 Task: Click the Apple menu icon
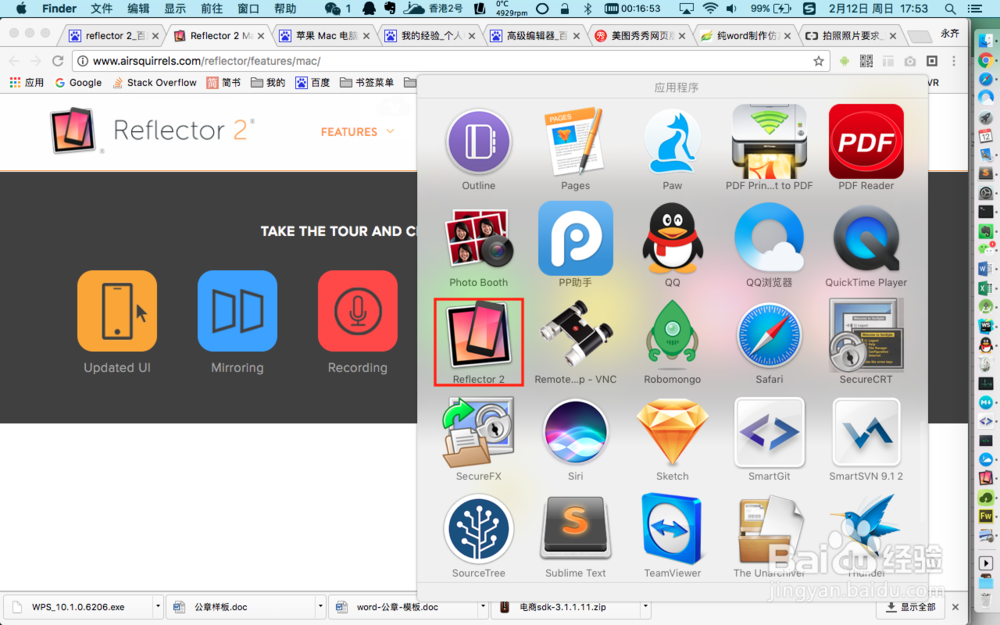pyautogui.click(x=21, y=8)
